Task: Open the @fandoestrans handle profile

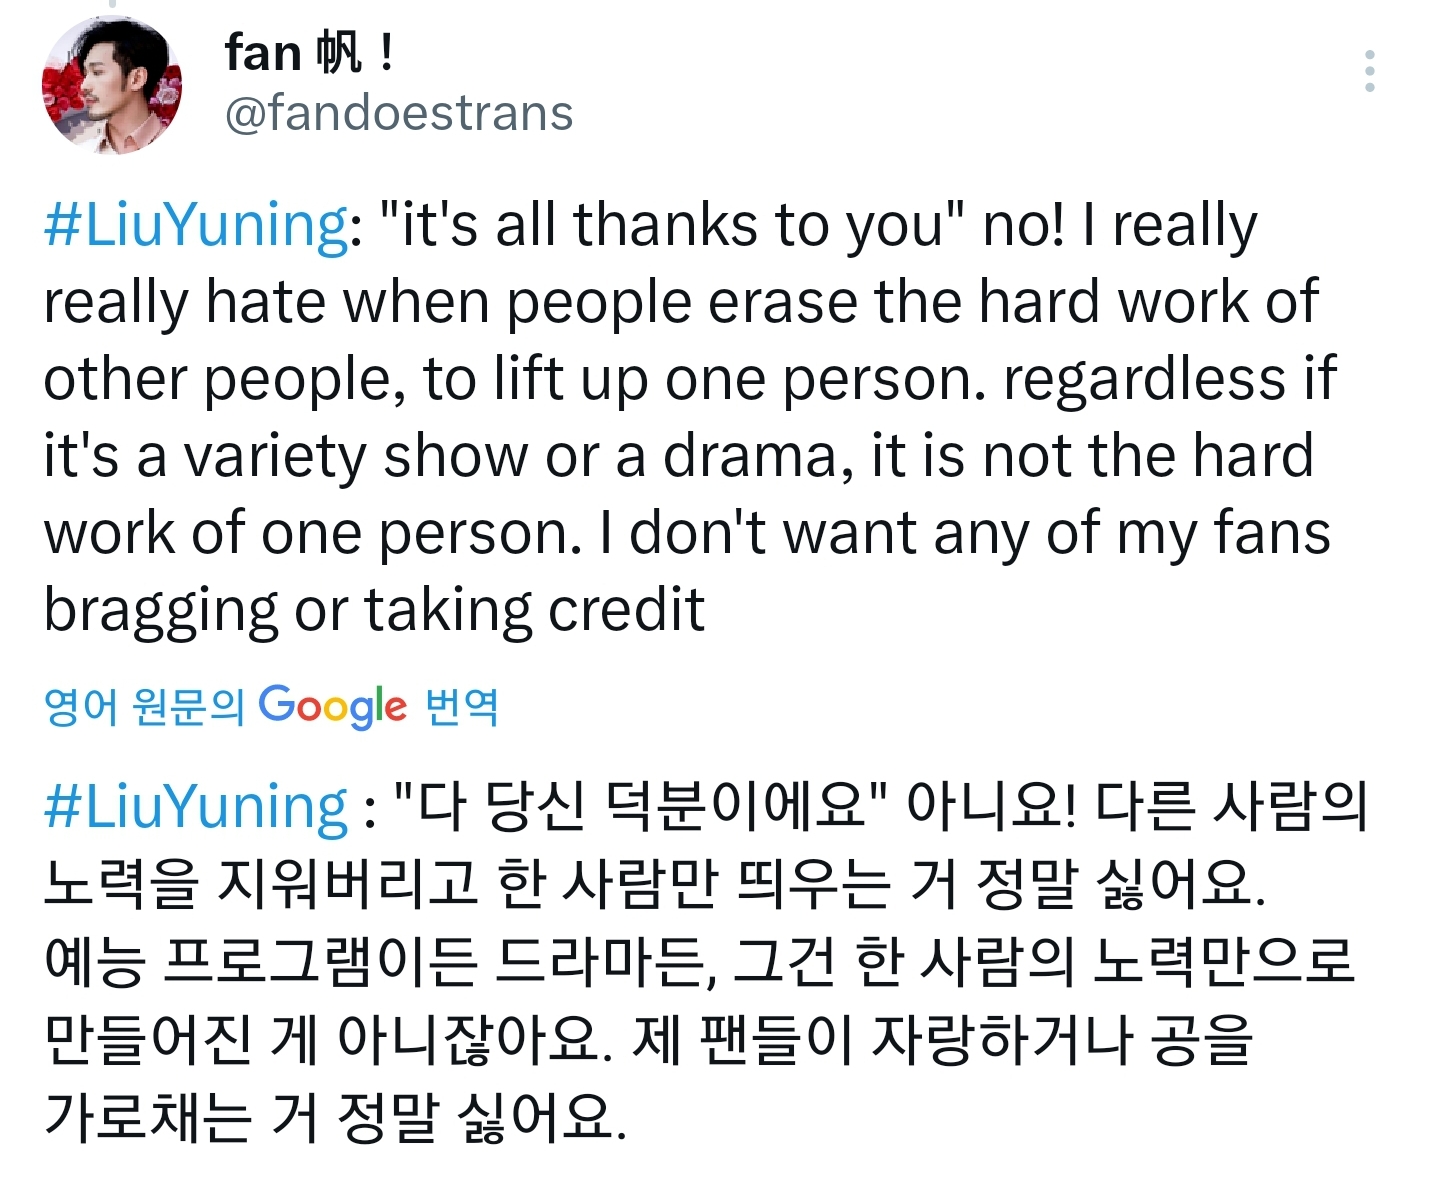Action: click(x=399, y=113)
